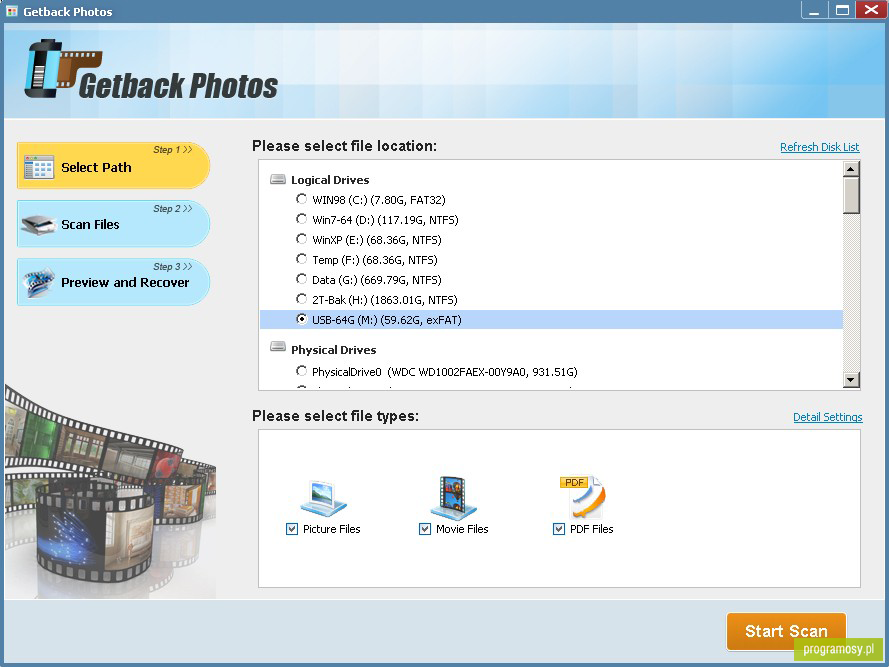
Task: Click the 'Win7-64 (D:) (117.19G, NTFS)' label
Action: coord(385,219)
